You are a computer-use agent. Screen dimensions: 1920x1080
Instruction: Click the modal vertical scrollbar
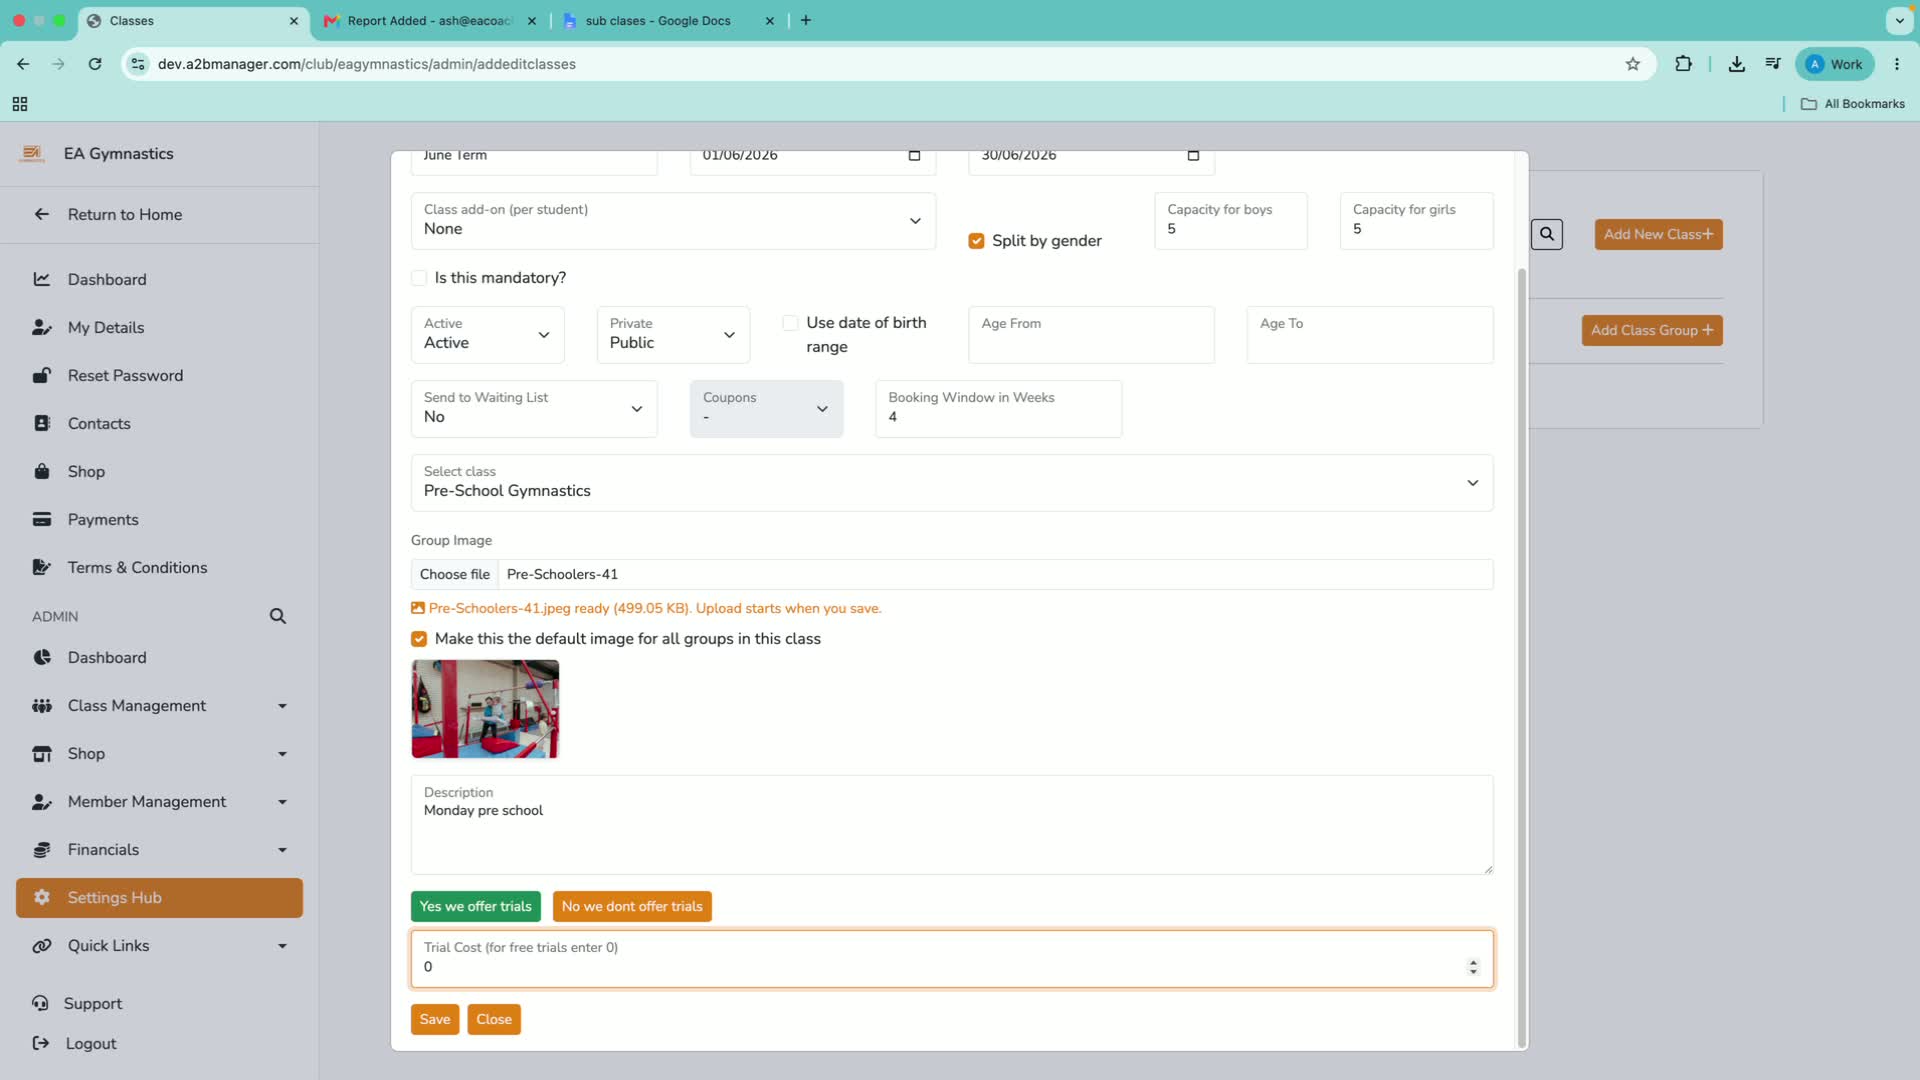click(1522, 656)
